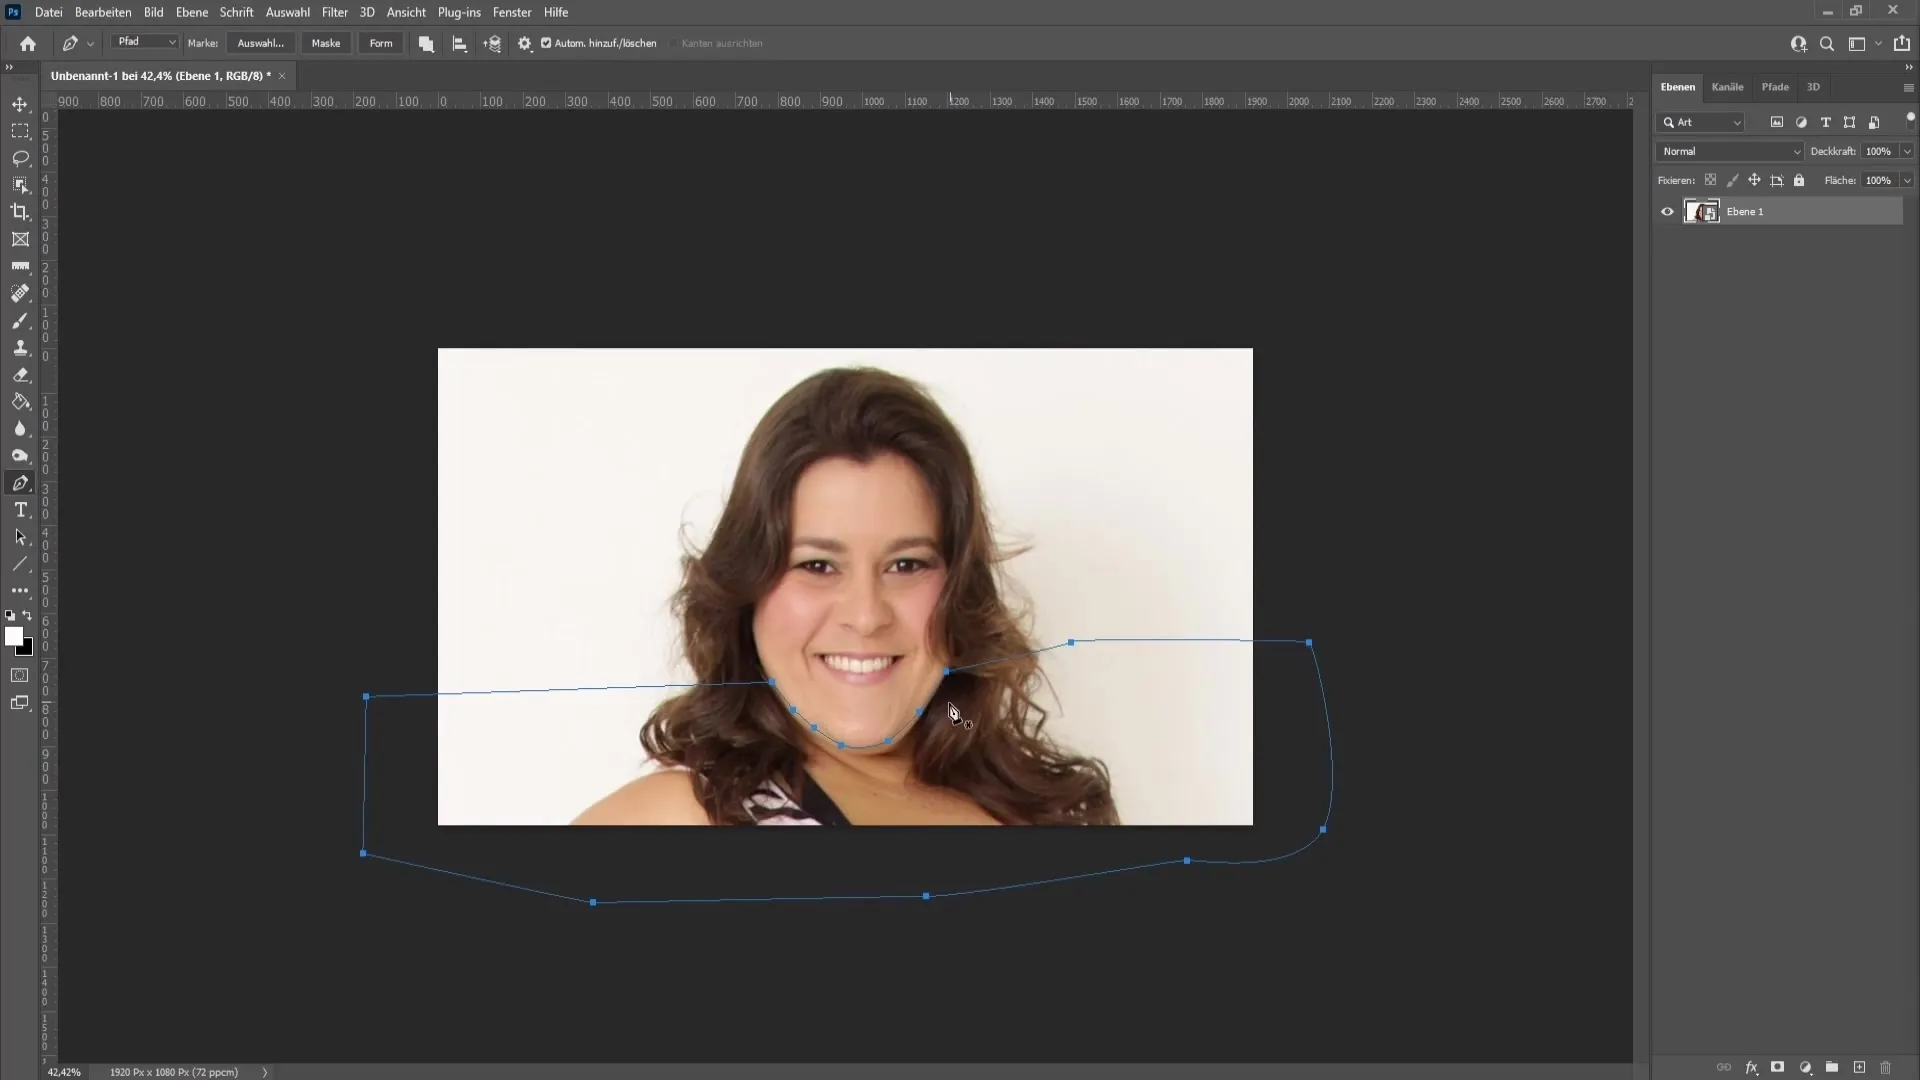Click the Healing Brush tool
The width and height of the screenshot is (1920, 1080).
pyautogui.click(x=20, y=293)
